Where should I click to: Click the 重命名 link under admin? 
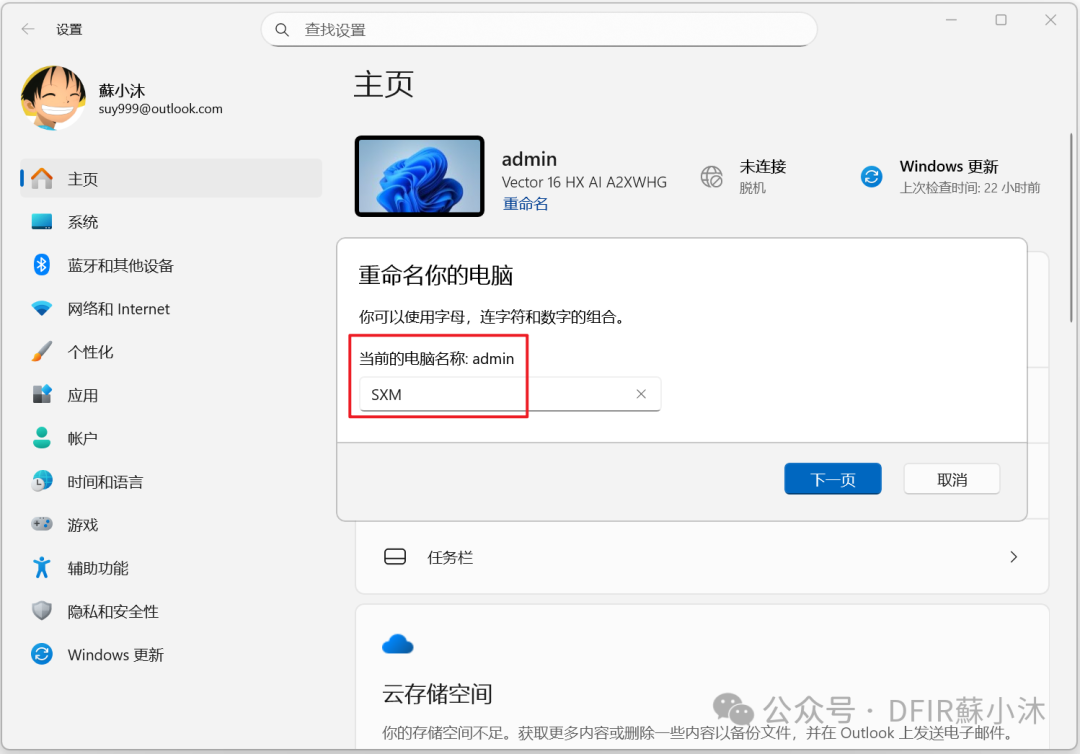[x=525, y=203]
